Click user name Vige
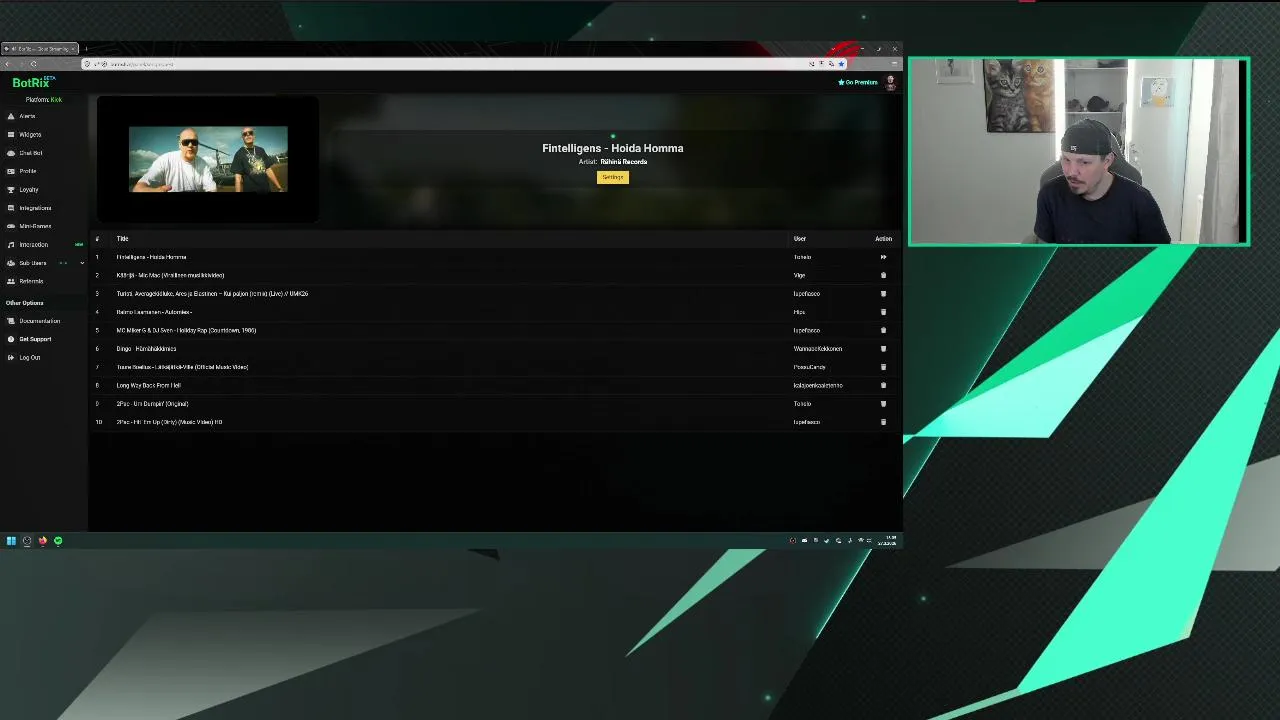Viewport: 1280px width, 720px height. [799, 275]
